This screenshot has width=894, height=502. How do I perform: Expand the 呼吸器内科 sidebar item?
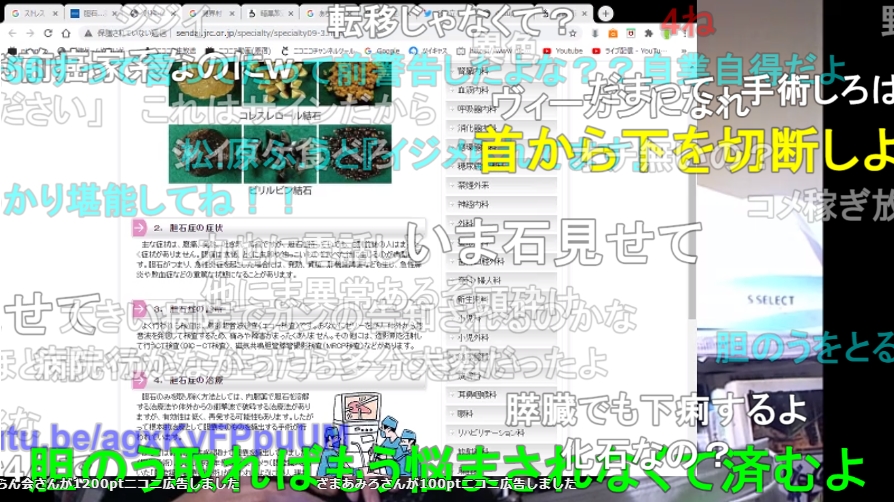(501, 109)
